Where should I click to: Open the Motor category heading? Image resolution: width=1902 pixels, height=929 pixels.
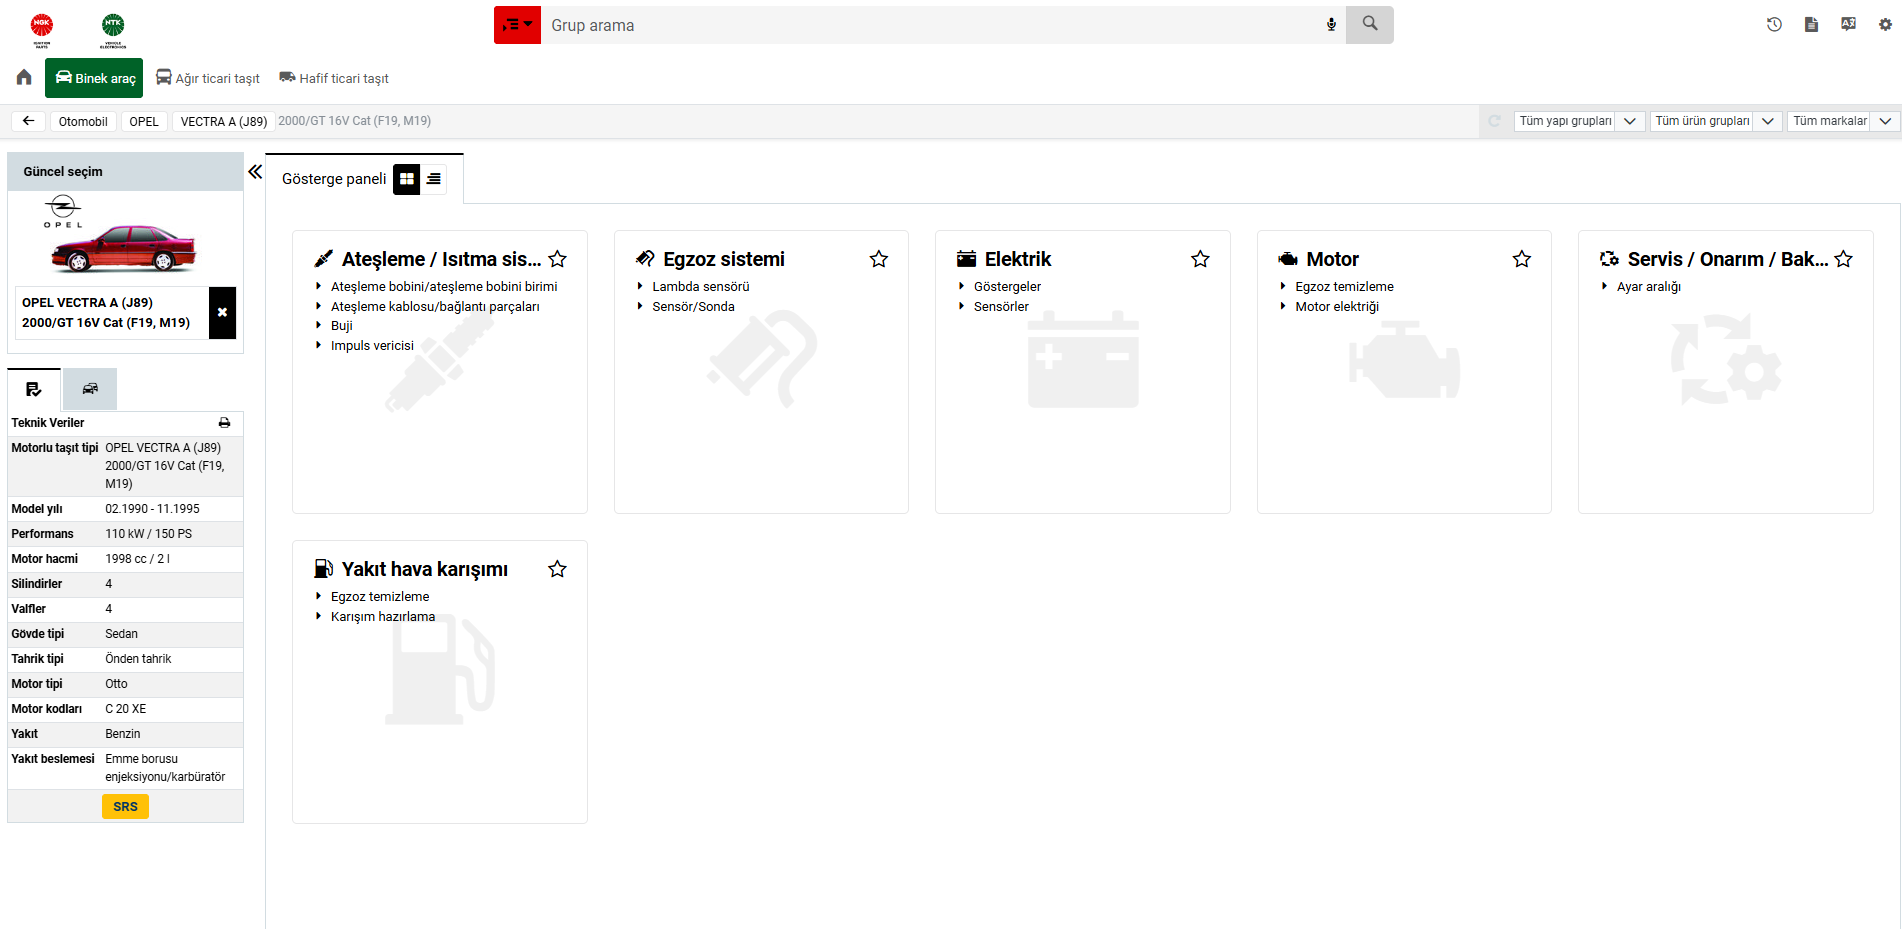point(1333,259)
